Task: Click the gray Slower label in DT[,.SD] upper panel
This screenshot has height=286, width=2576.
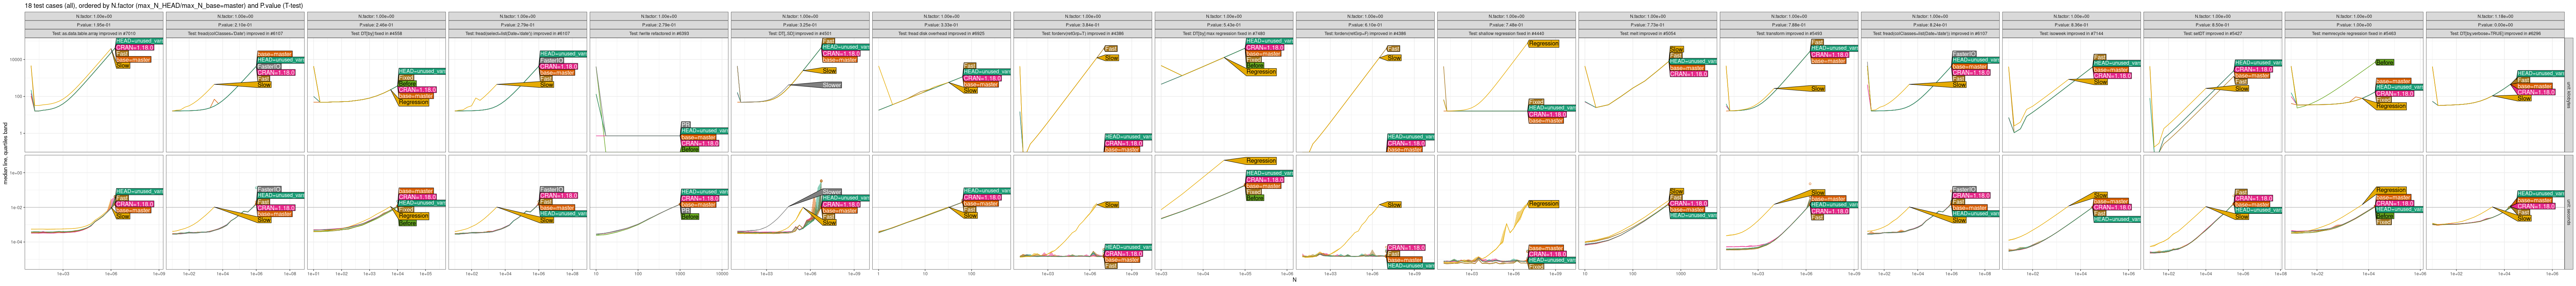Action: 831,85
